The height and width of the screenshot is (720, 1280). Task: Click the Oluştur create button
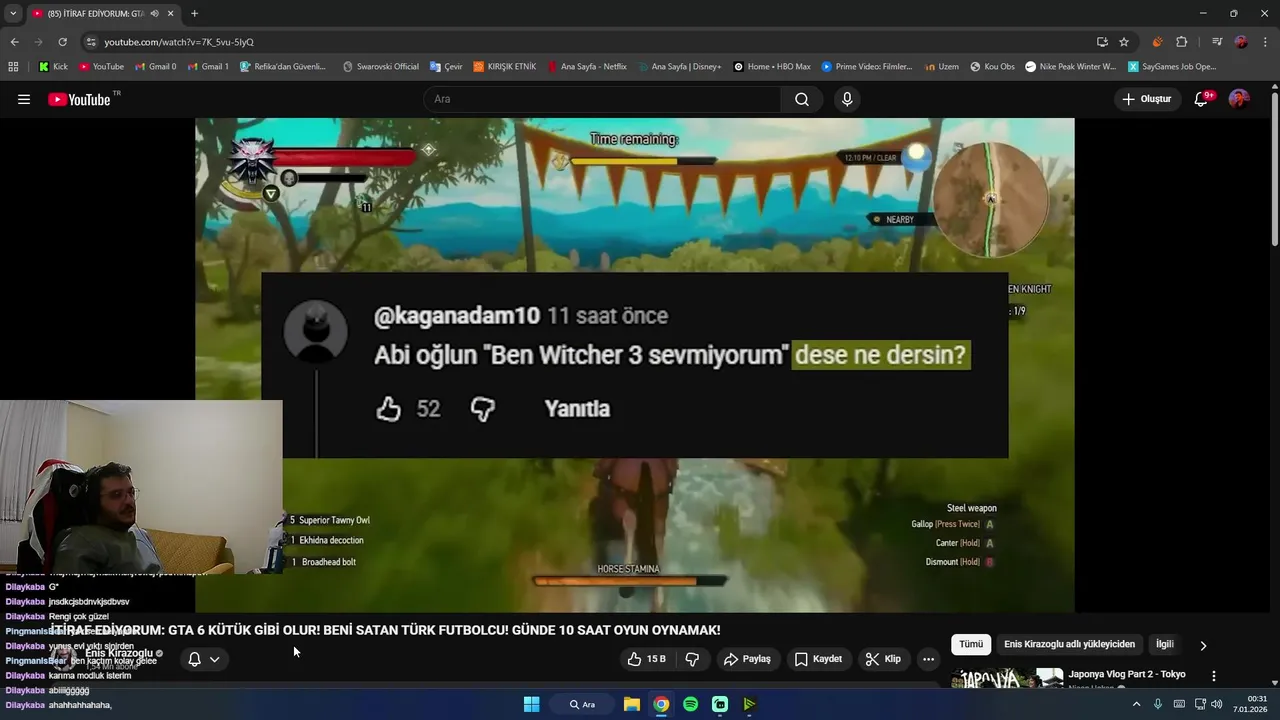click(1146, 99)
